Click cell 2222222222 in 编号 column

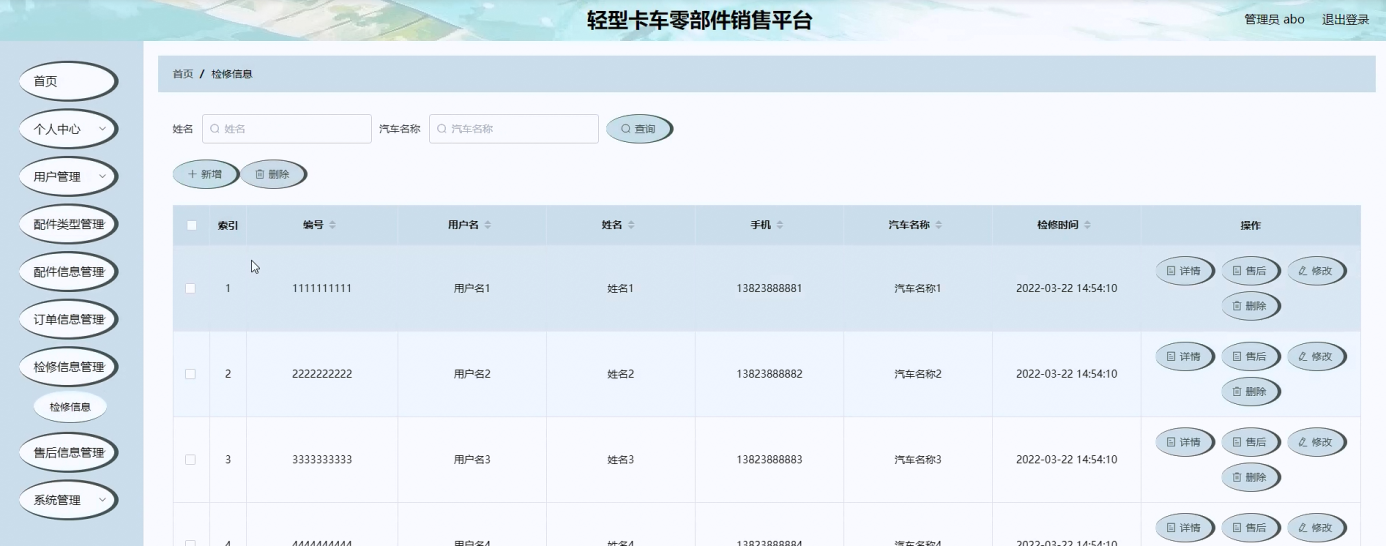coord(322,374)
